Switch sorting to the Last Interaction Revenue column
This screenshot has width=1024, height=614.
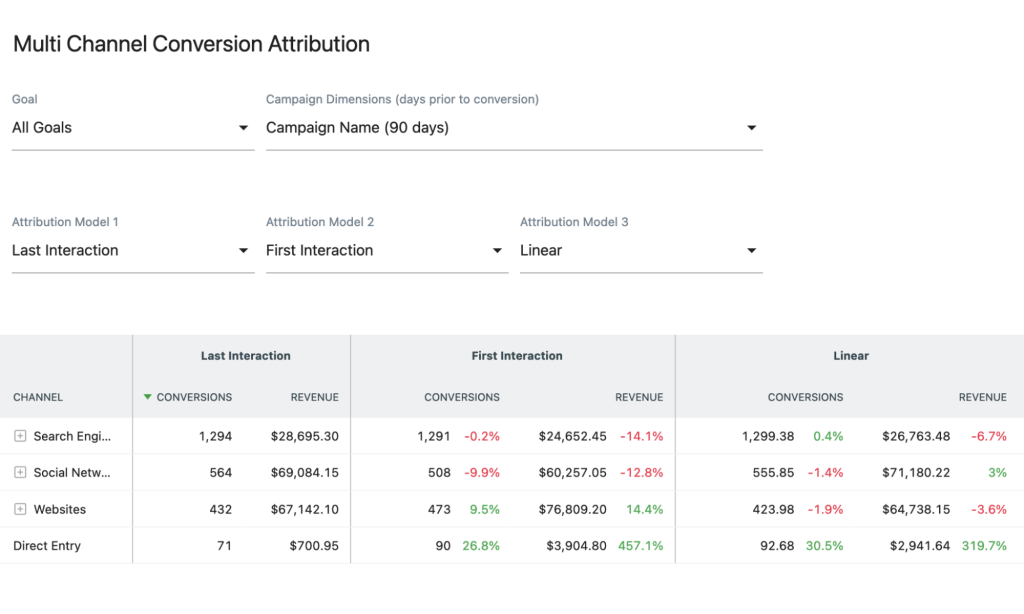pos(314,397)
